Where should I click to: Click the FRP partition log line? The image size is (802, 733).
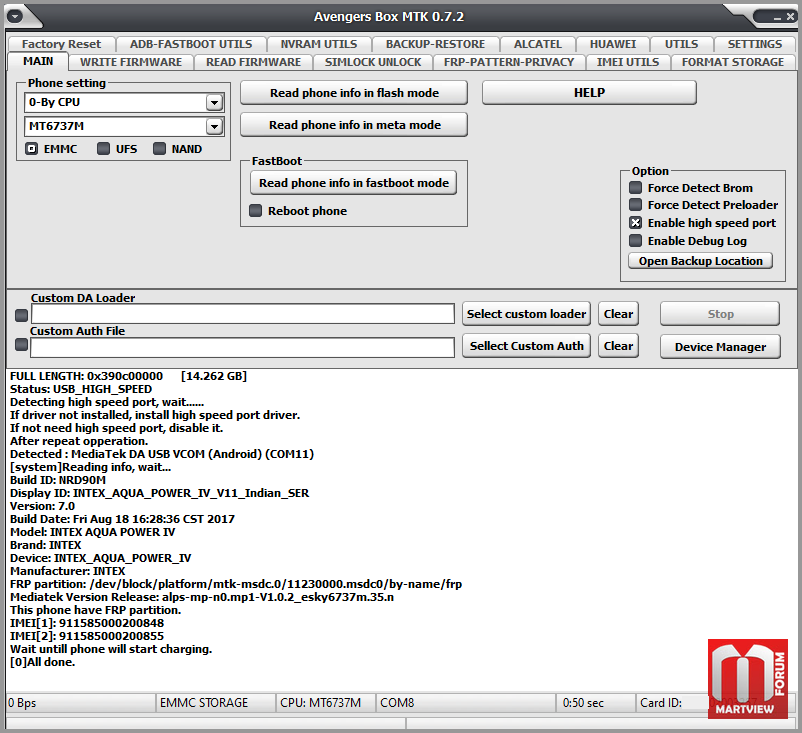tap(236, 584)
